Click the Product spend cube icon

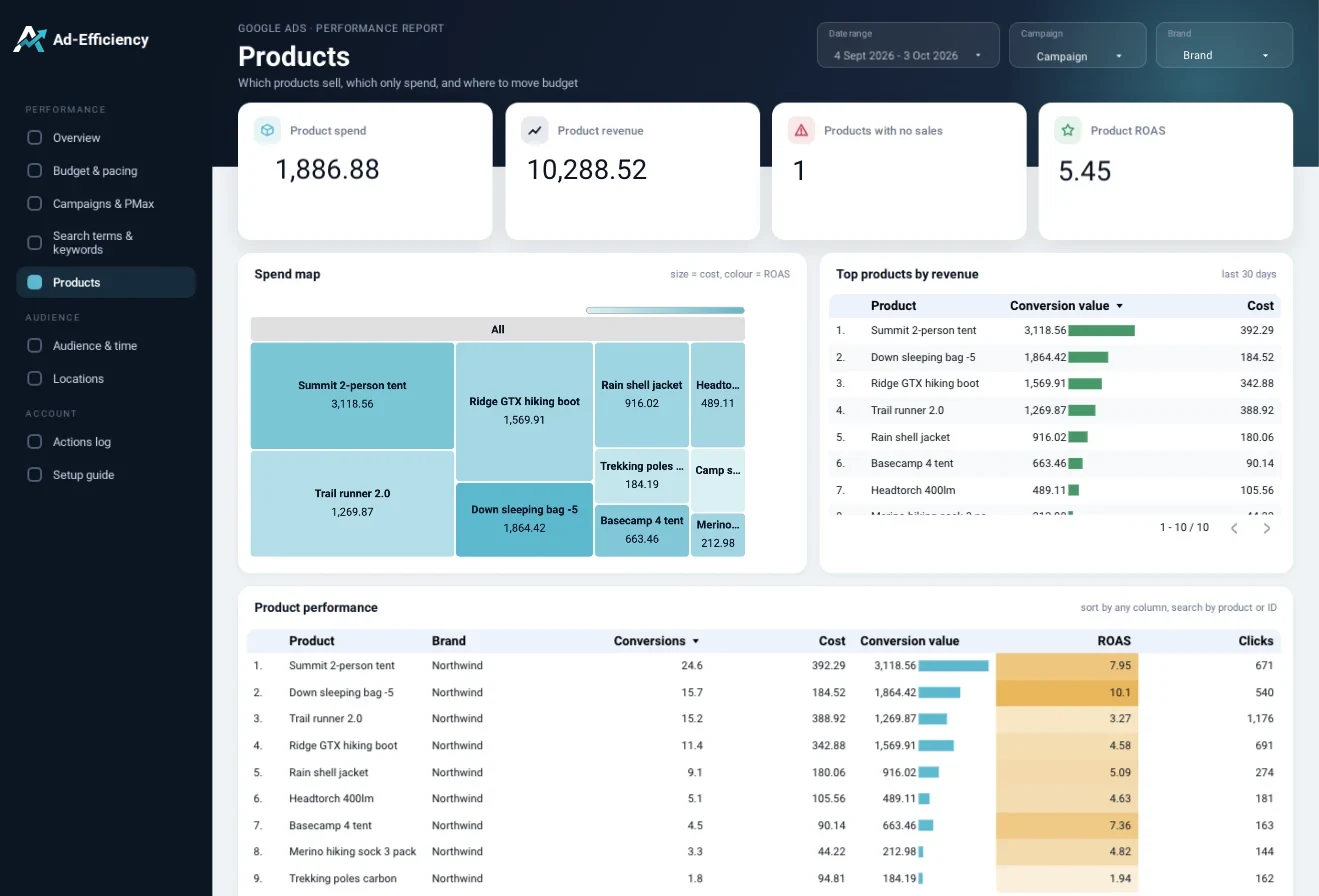pos(267,130)
